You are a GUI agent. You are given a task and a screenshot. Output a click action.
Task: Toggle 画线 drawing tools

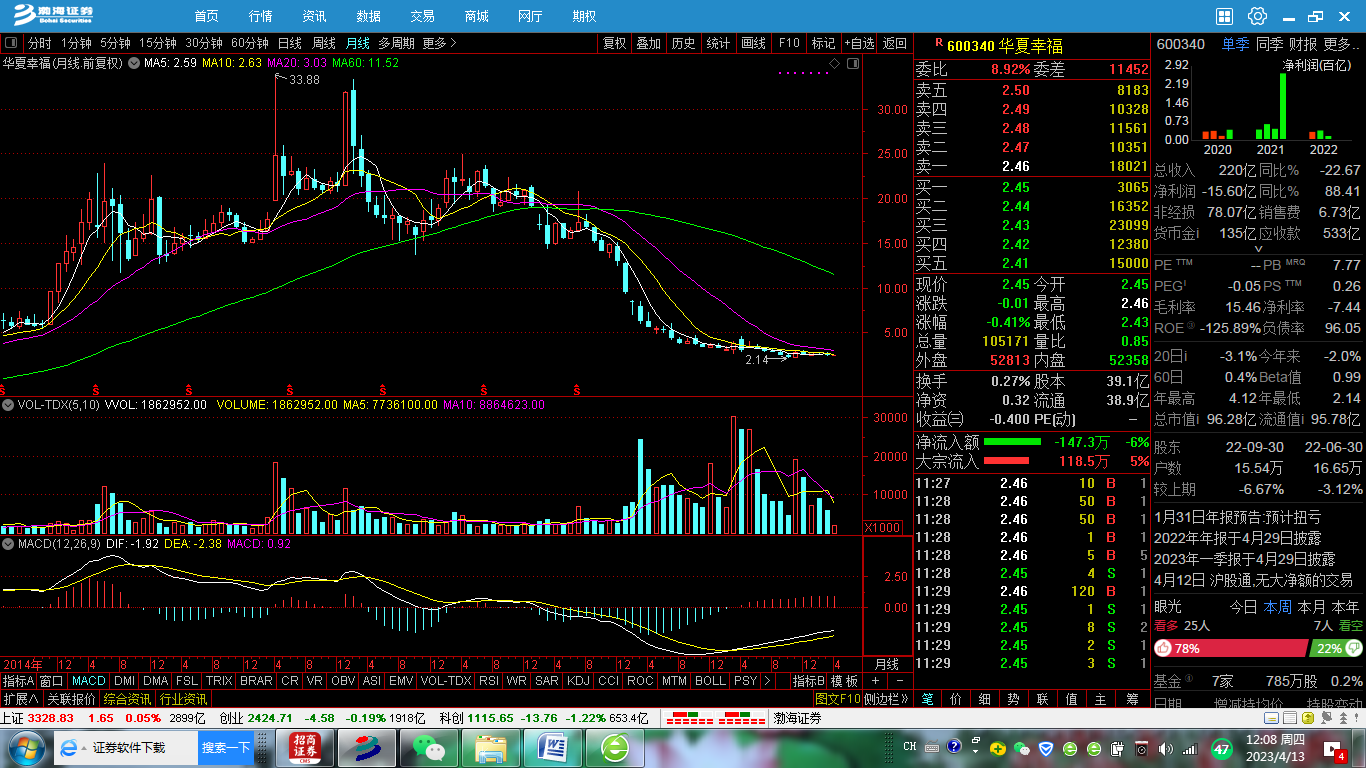click(x=754, y=43)
